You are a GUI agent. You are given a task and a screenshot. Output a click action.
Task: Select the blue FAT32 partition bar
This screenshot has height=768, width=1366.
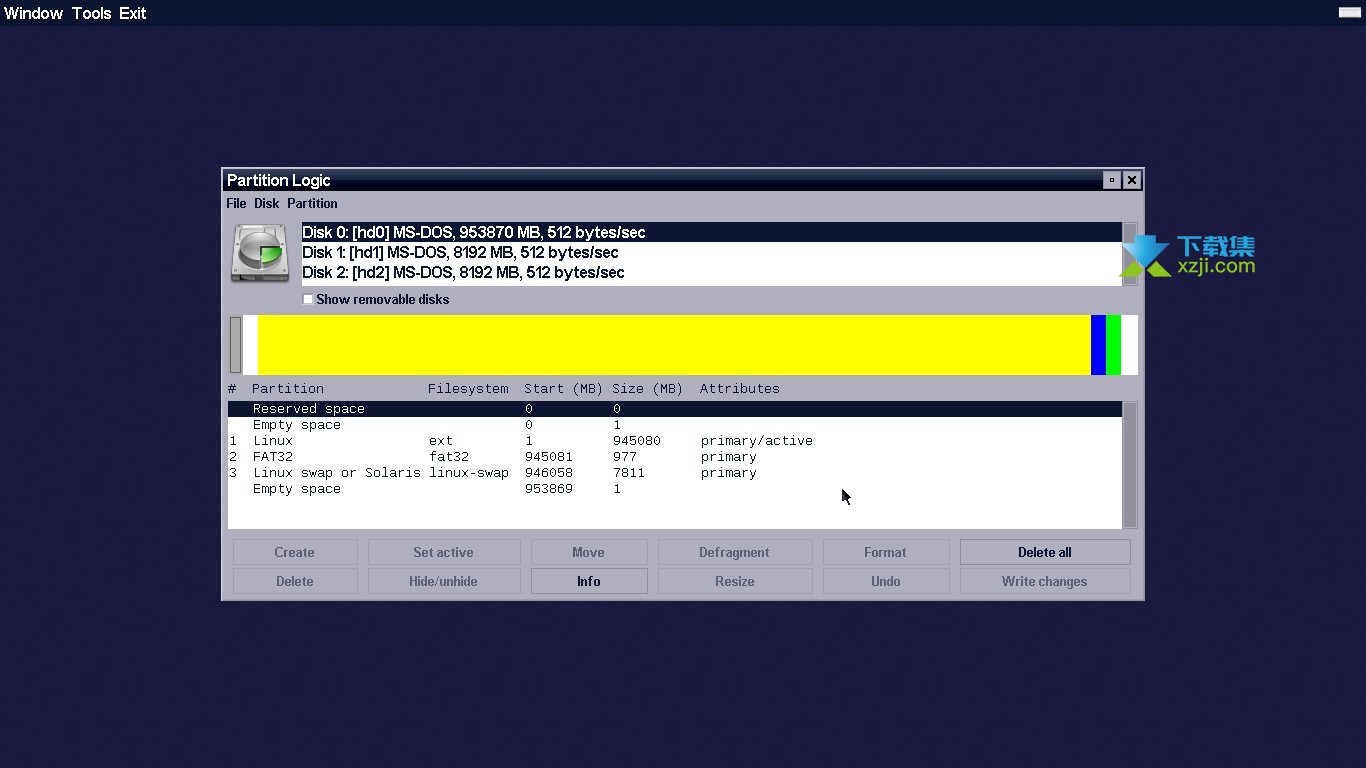(x=1098, y=345)
